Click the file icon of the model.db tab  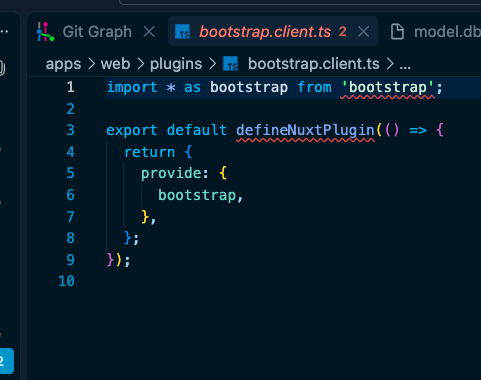pos(397,32)
